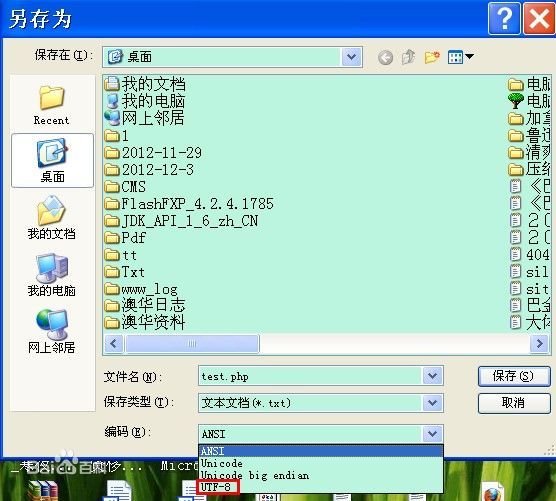
Task: Go back with the back arrow icon
Action: (385, 57)
